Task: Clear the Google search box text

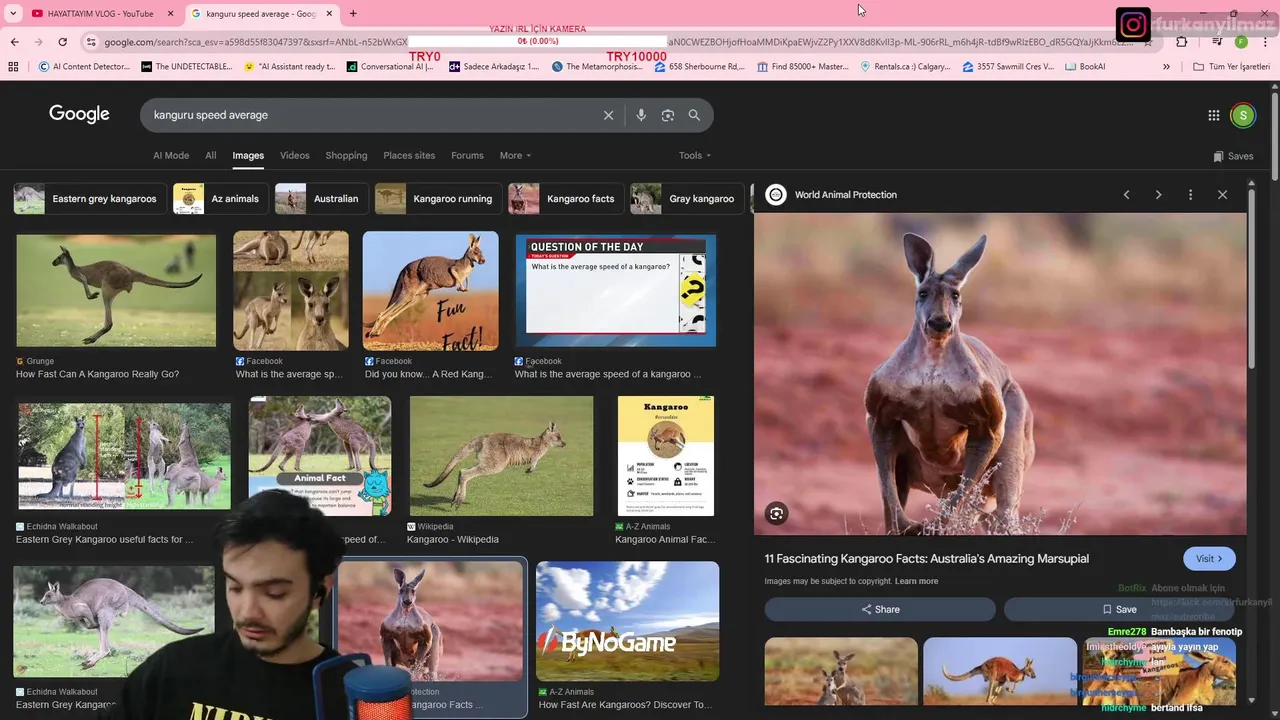Action: click(608, 115)
